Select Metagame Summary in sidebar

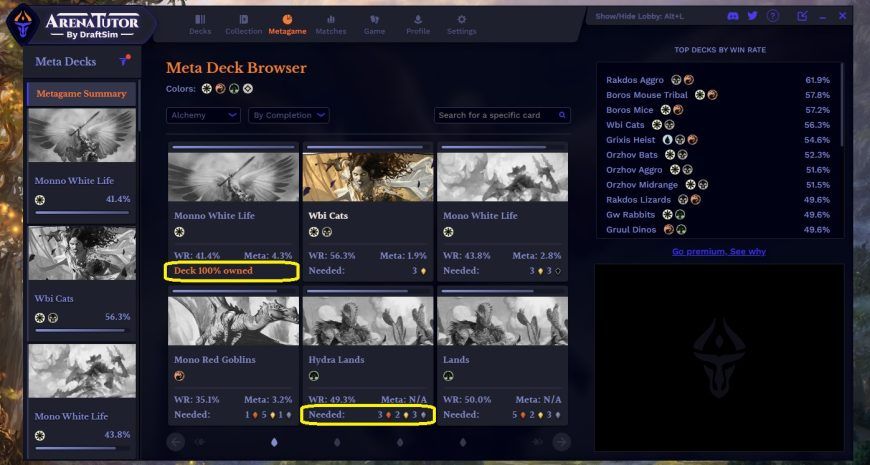(x=82, y=94)
